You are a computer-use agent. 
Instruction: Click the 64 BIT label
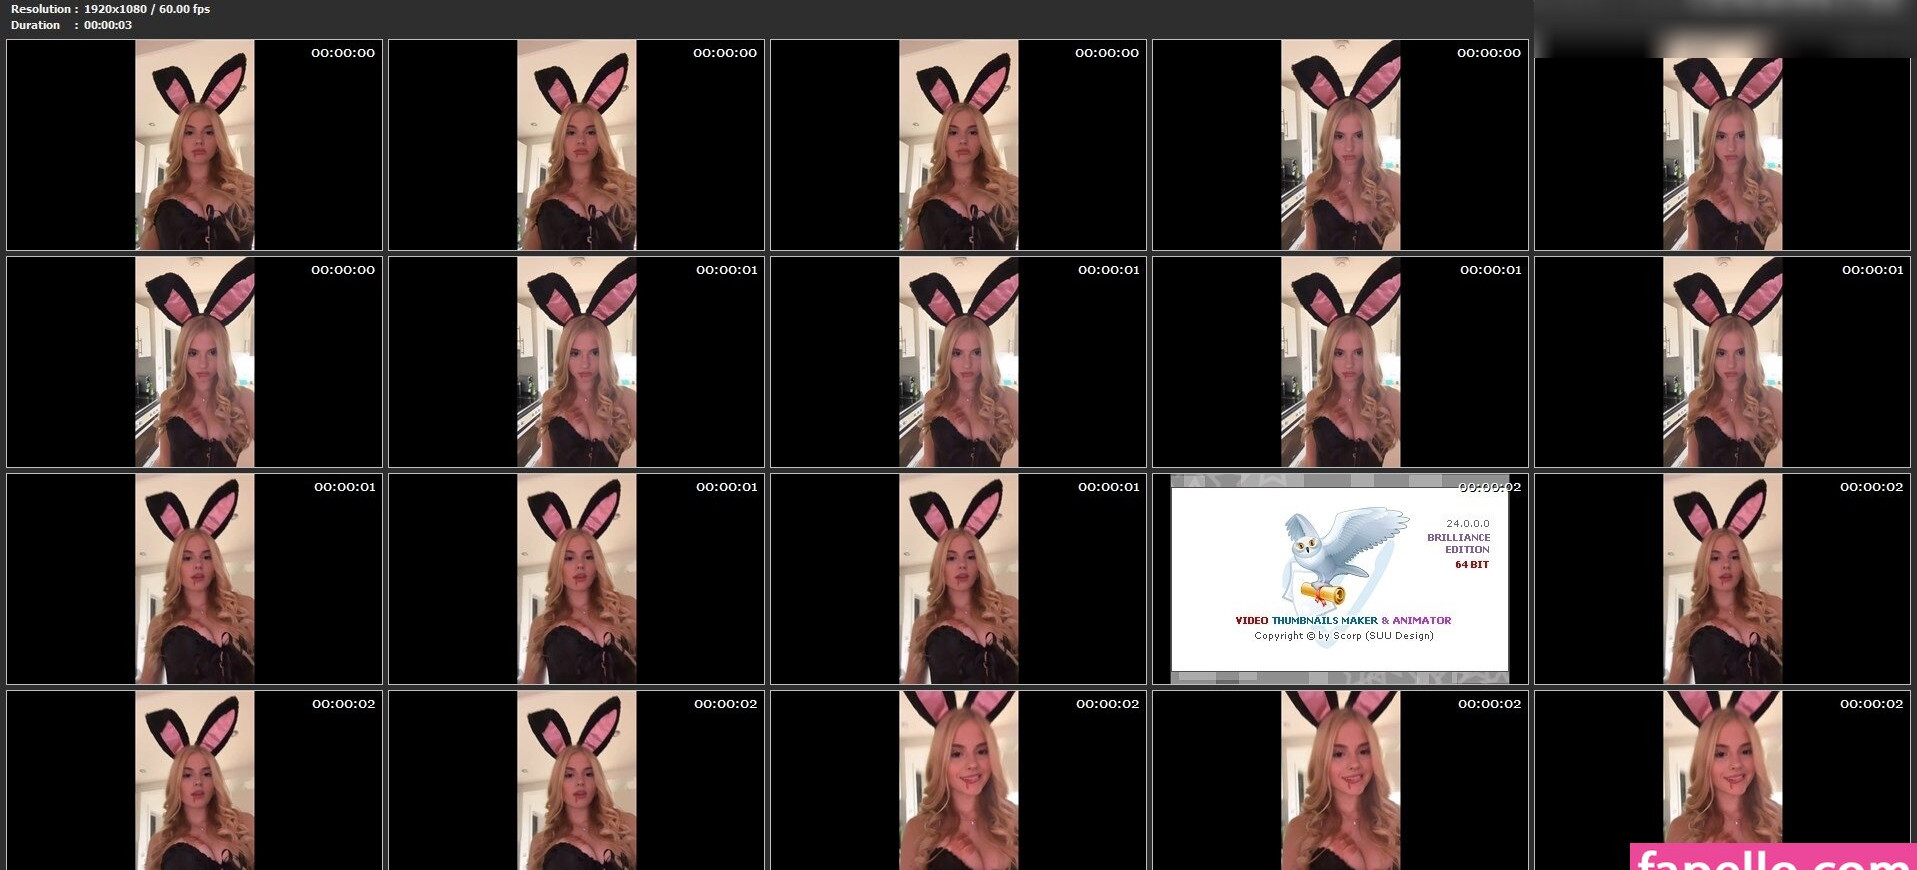[1471, 565]
